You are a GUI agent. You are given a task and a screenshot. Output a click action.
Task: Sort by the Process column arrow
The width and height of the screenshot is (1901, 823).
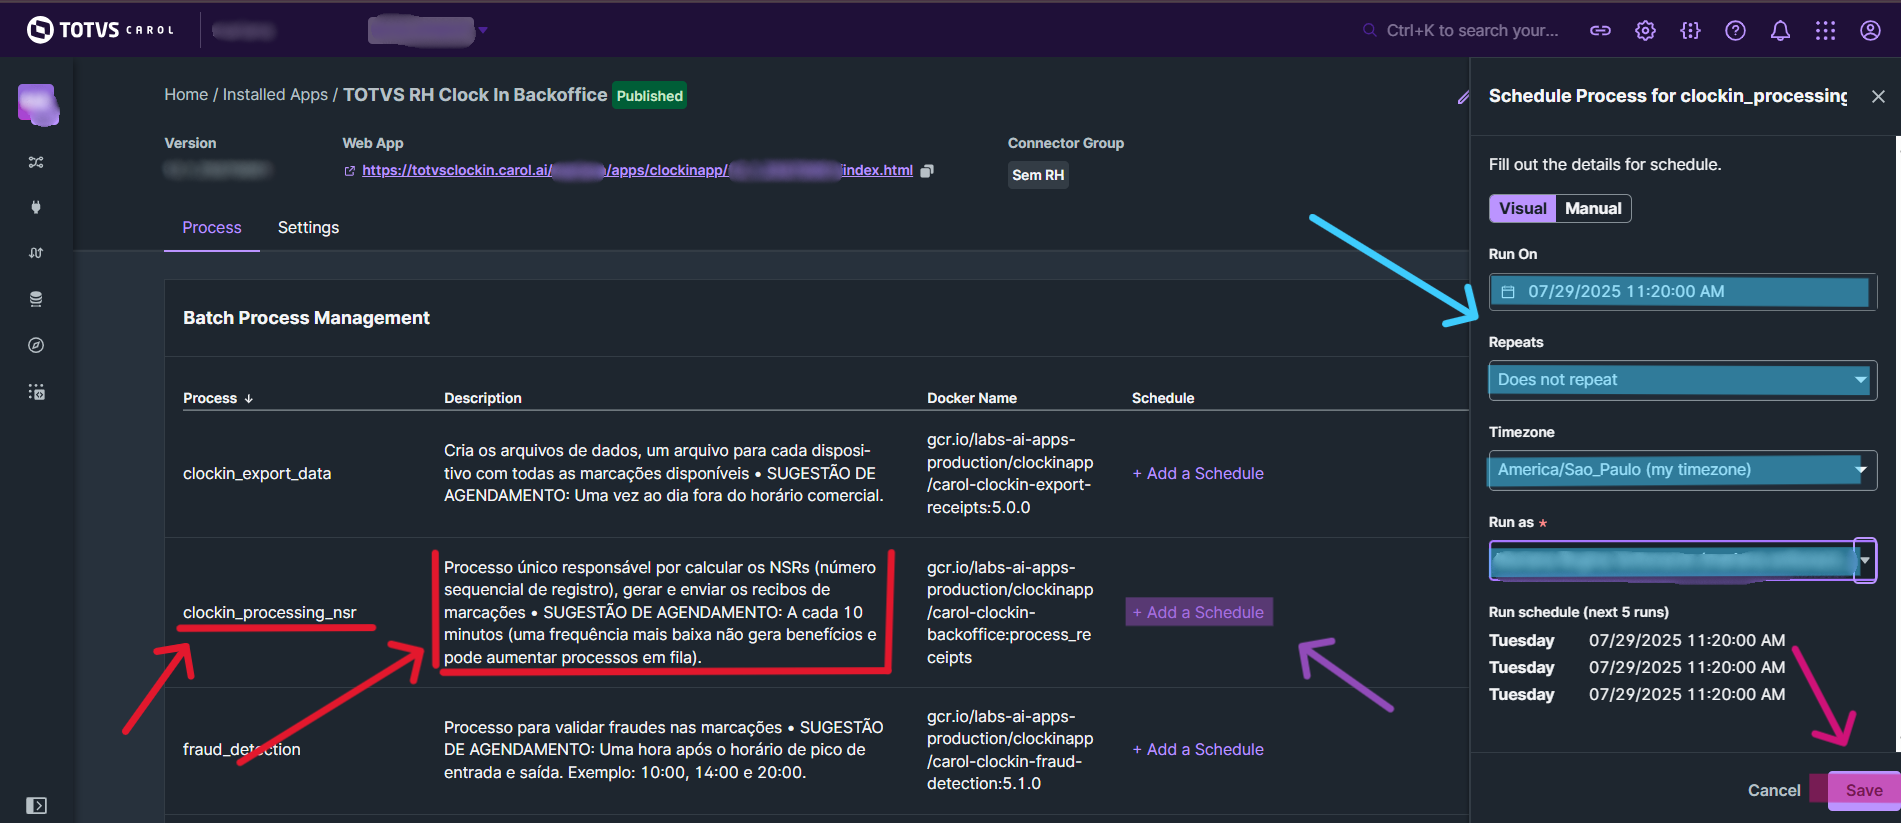(x=249, y=398)
